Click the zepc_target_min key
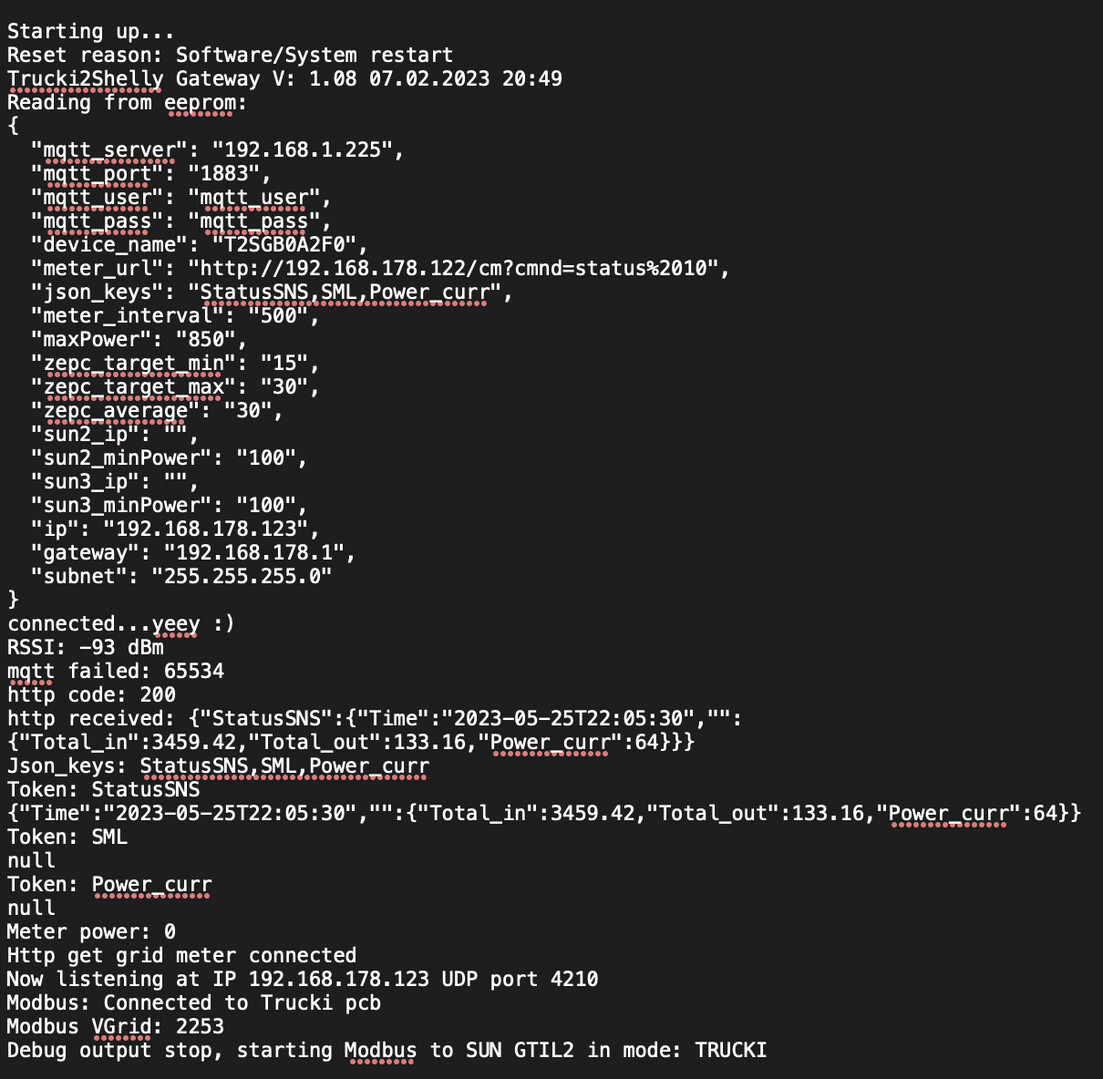The height and width of the screenshot is (1079, 1103). pos(134,364)
